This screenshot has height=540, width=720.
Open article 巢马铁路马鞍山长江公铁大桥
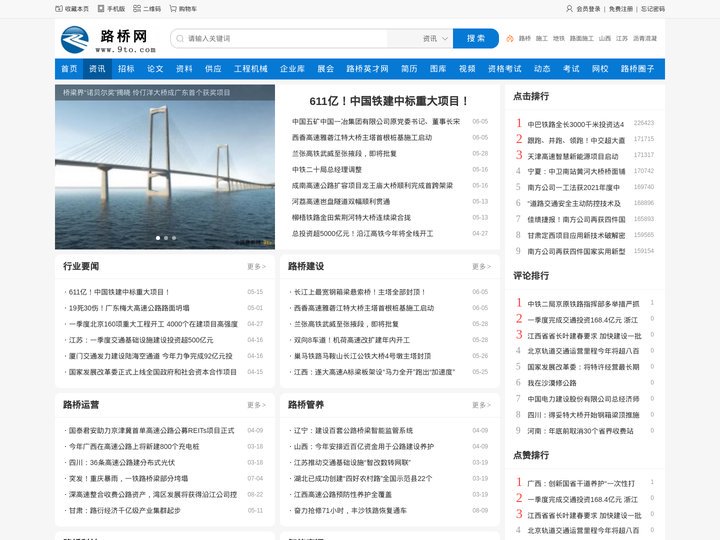362,356
